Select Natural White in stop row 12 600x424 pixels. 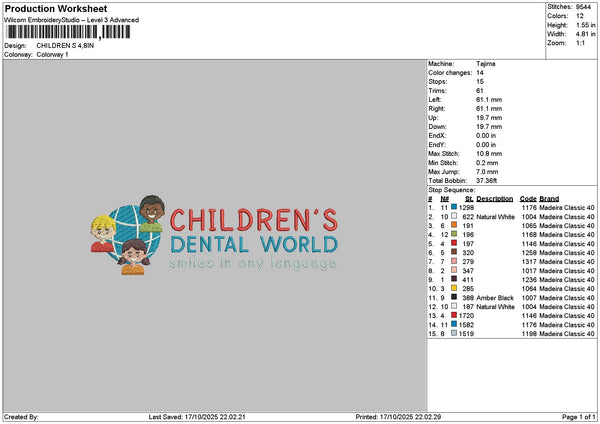pos(495,307)
